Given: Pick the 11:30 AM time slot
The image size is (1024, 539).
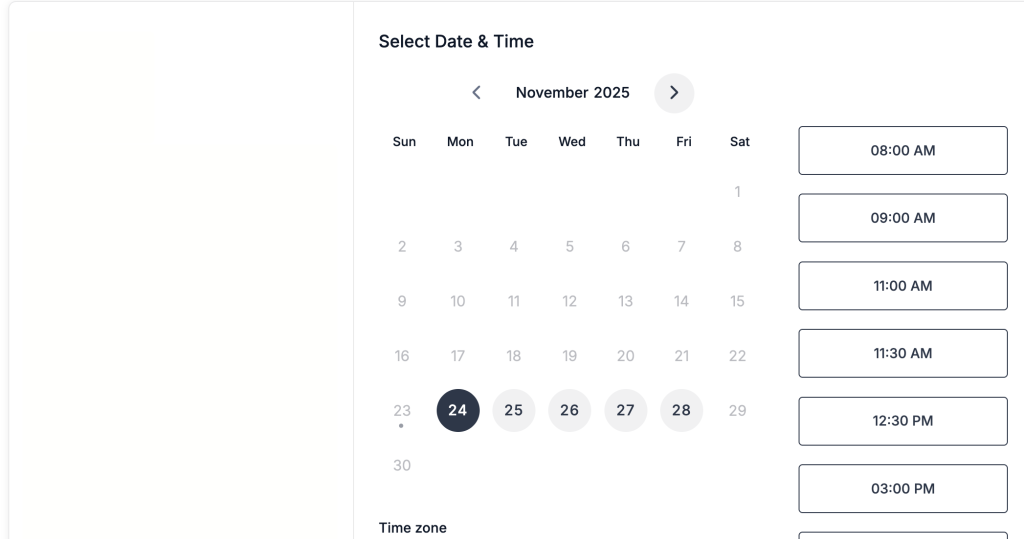Looking at the screenshot, I should click(x=902, y=353).
